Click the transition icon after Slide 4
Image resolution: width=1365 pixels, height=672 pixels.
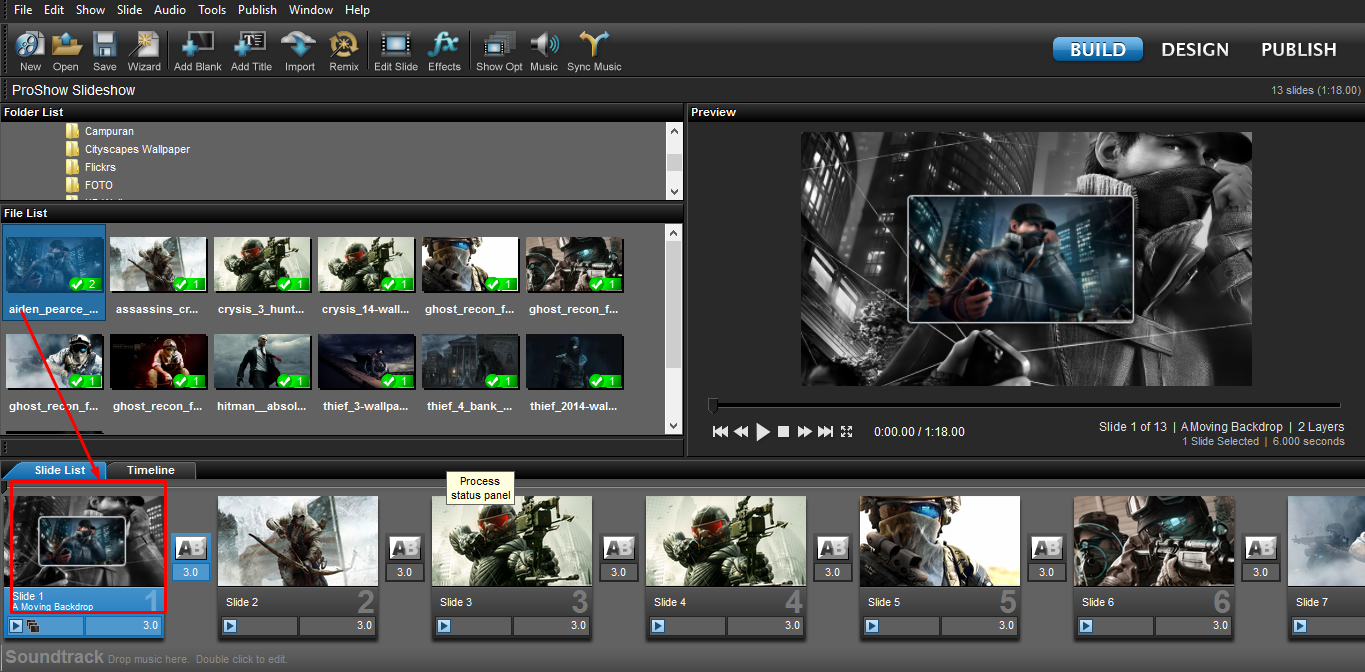tap(832, 548)
